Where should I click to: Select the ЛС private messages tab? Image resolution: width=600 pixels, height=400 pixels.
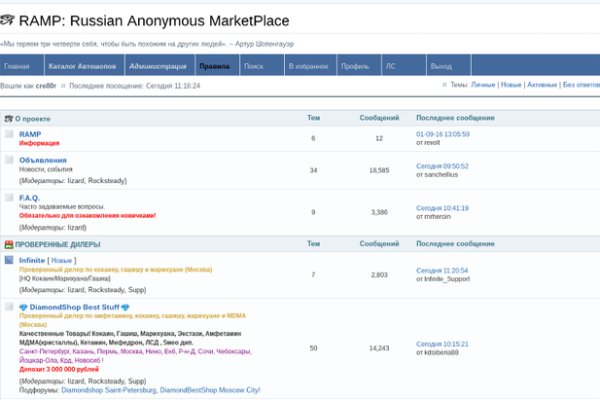point(391,66)
